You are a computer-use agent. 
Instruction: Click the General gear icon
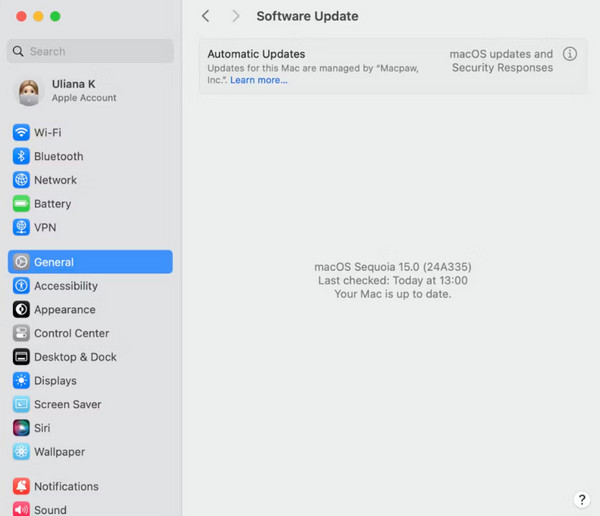coord(21,262)
